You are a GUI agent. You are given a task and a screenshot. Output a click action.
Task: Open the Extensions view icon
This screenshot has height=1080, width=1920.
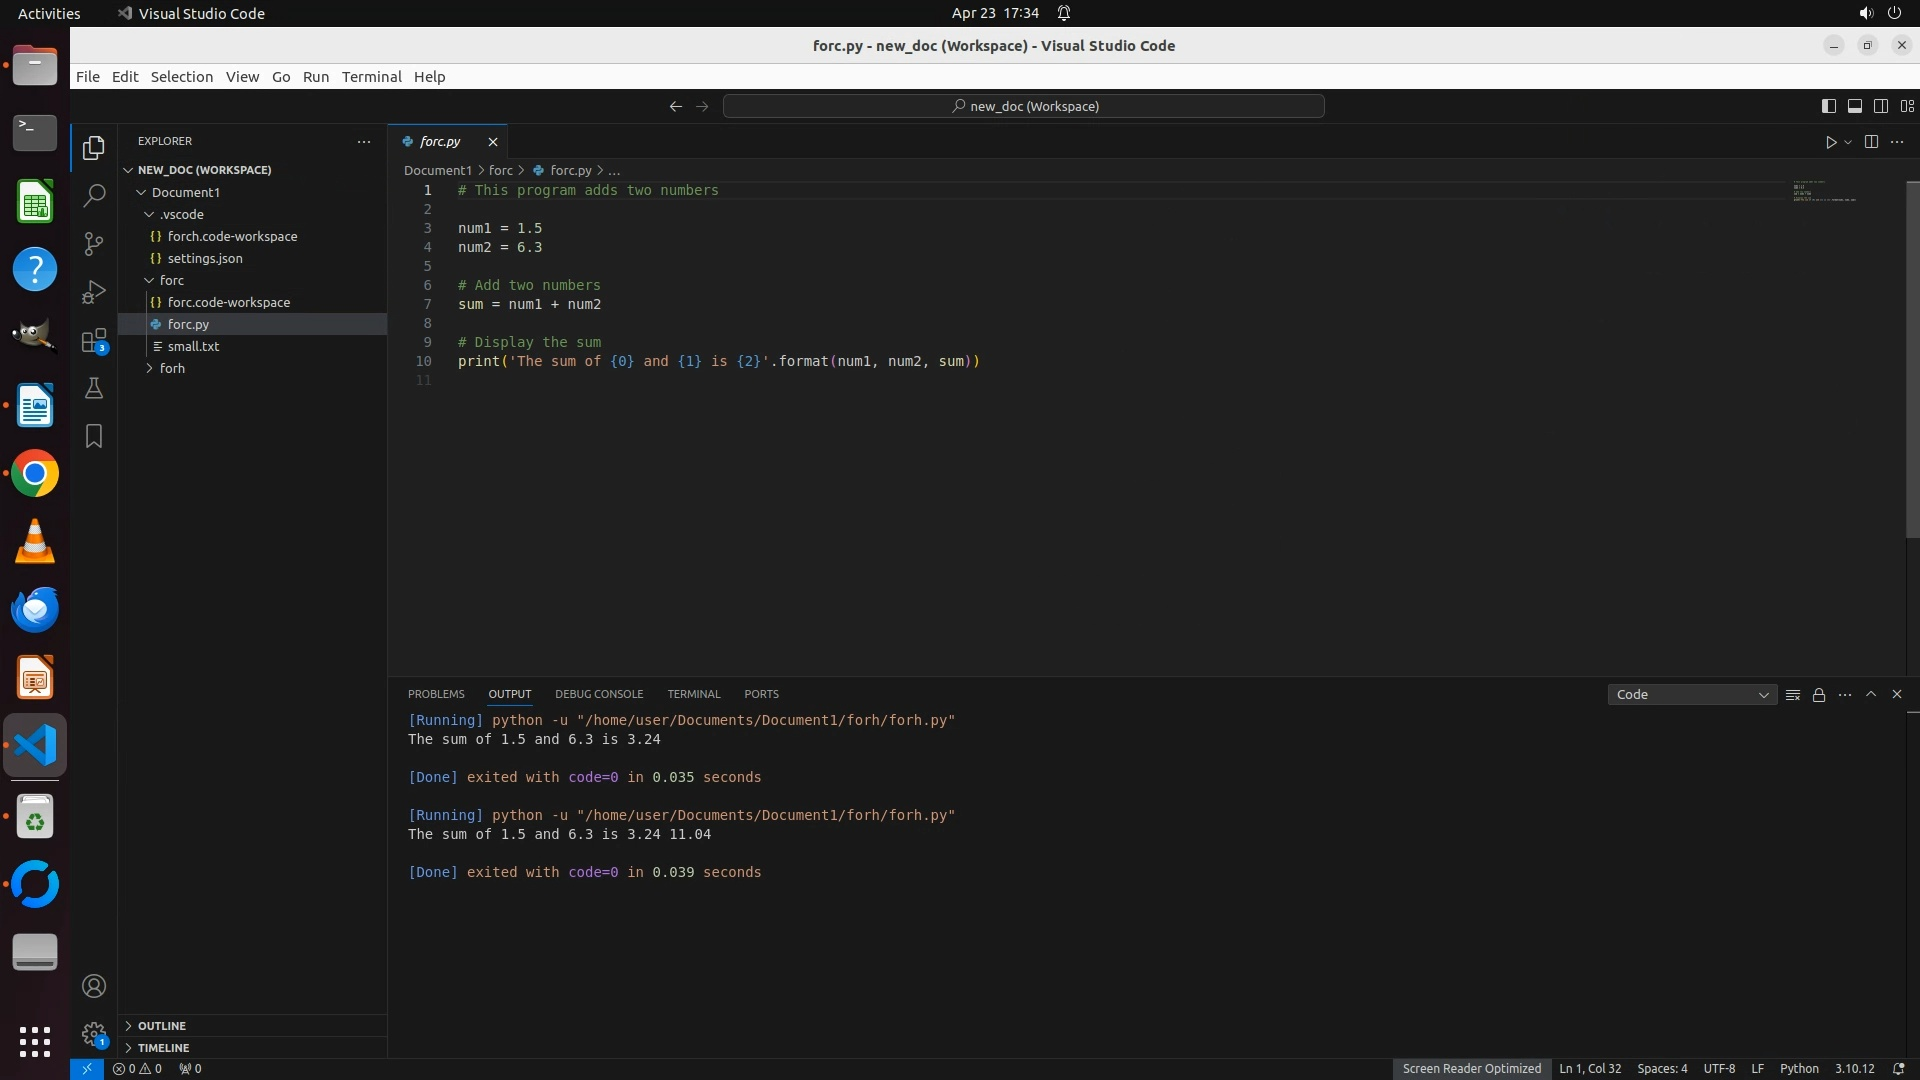click(x=94, y=341)
